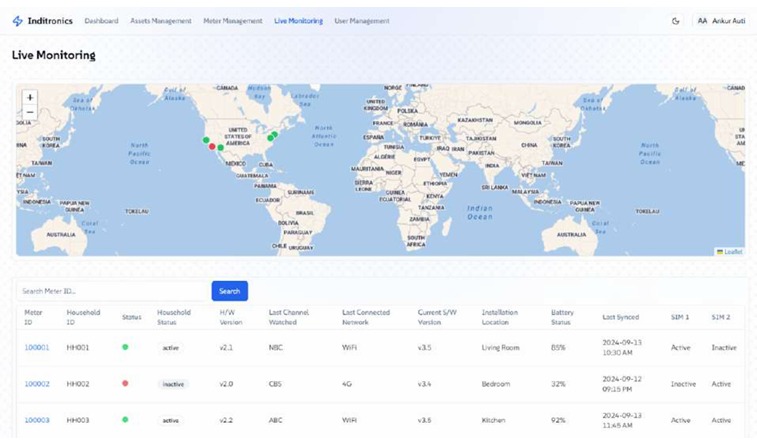Screen dimensions: 757x442
Task: Click the Kitchen location cell
Action: (493, 420)
